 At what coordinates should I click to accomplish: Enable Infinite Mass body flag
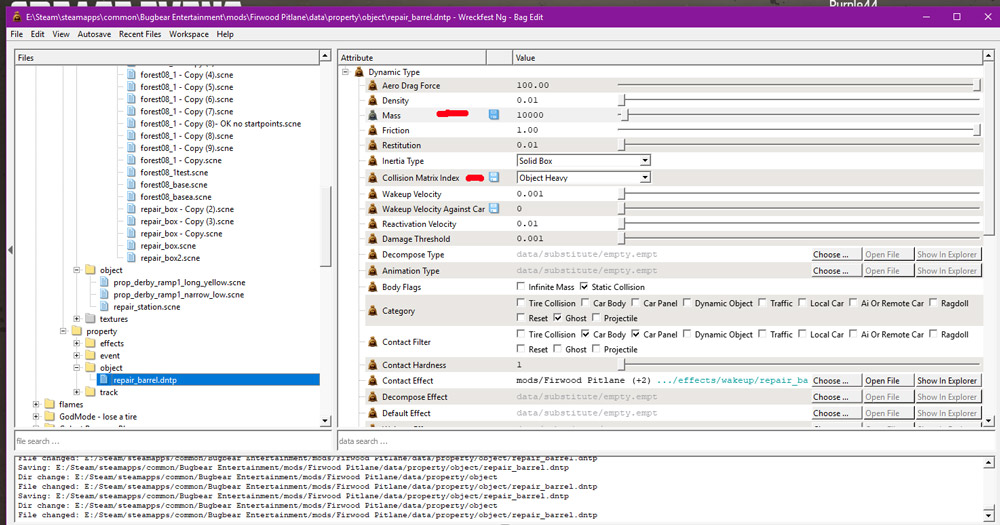(x=521, y=286)
